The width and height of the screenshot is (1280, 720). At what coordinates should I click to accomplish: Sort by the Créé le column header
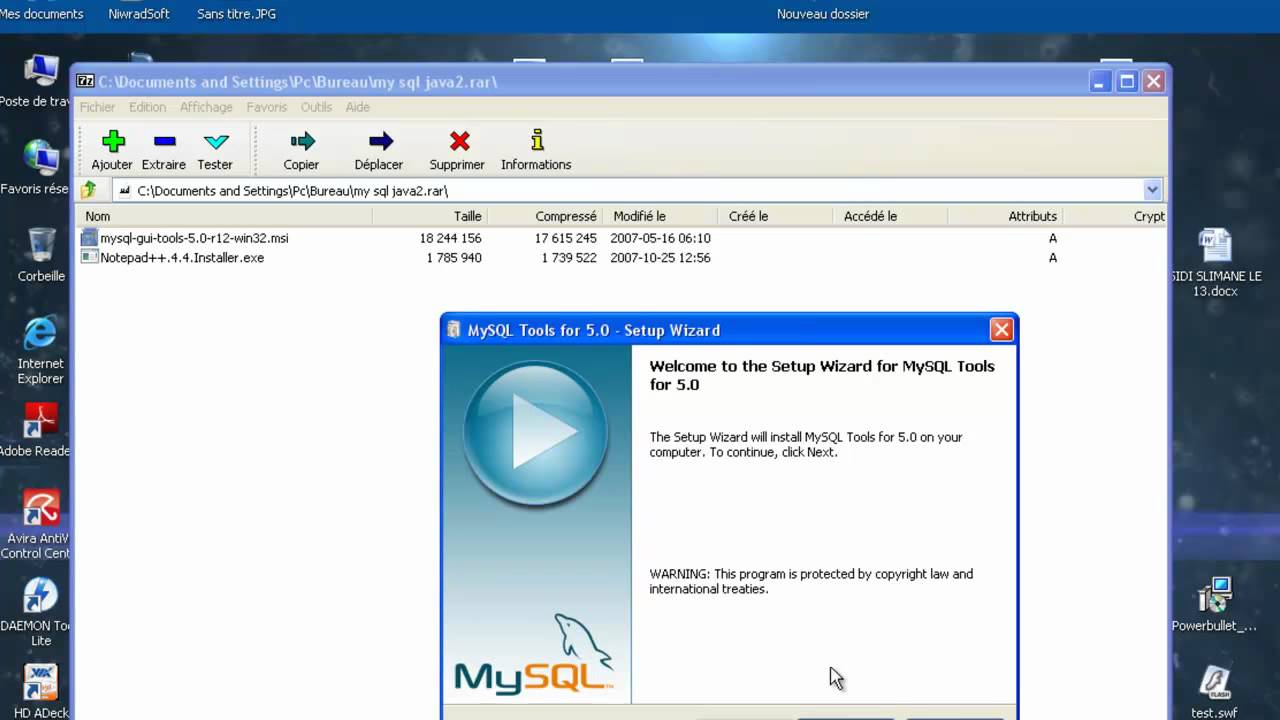tap(775, 216)
